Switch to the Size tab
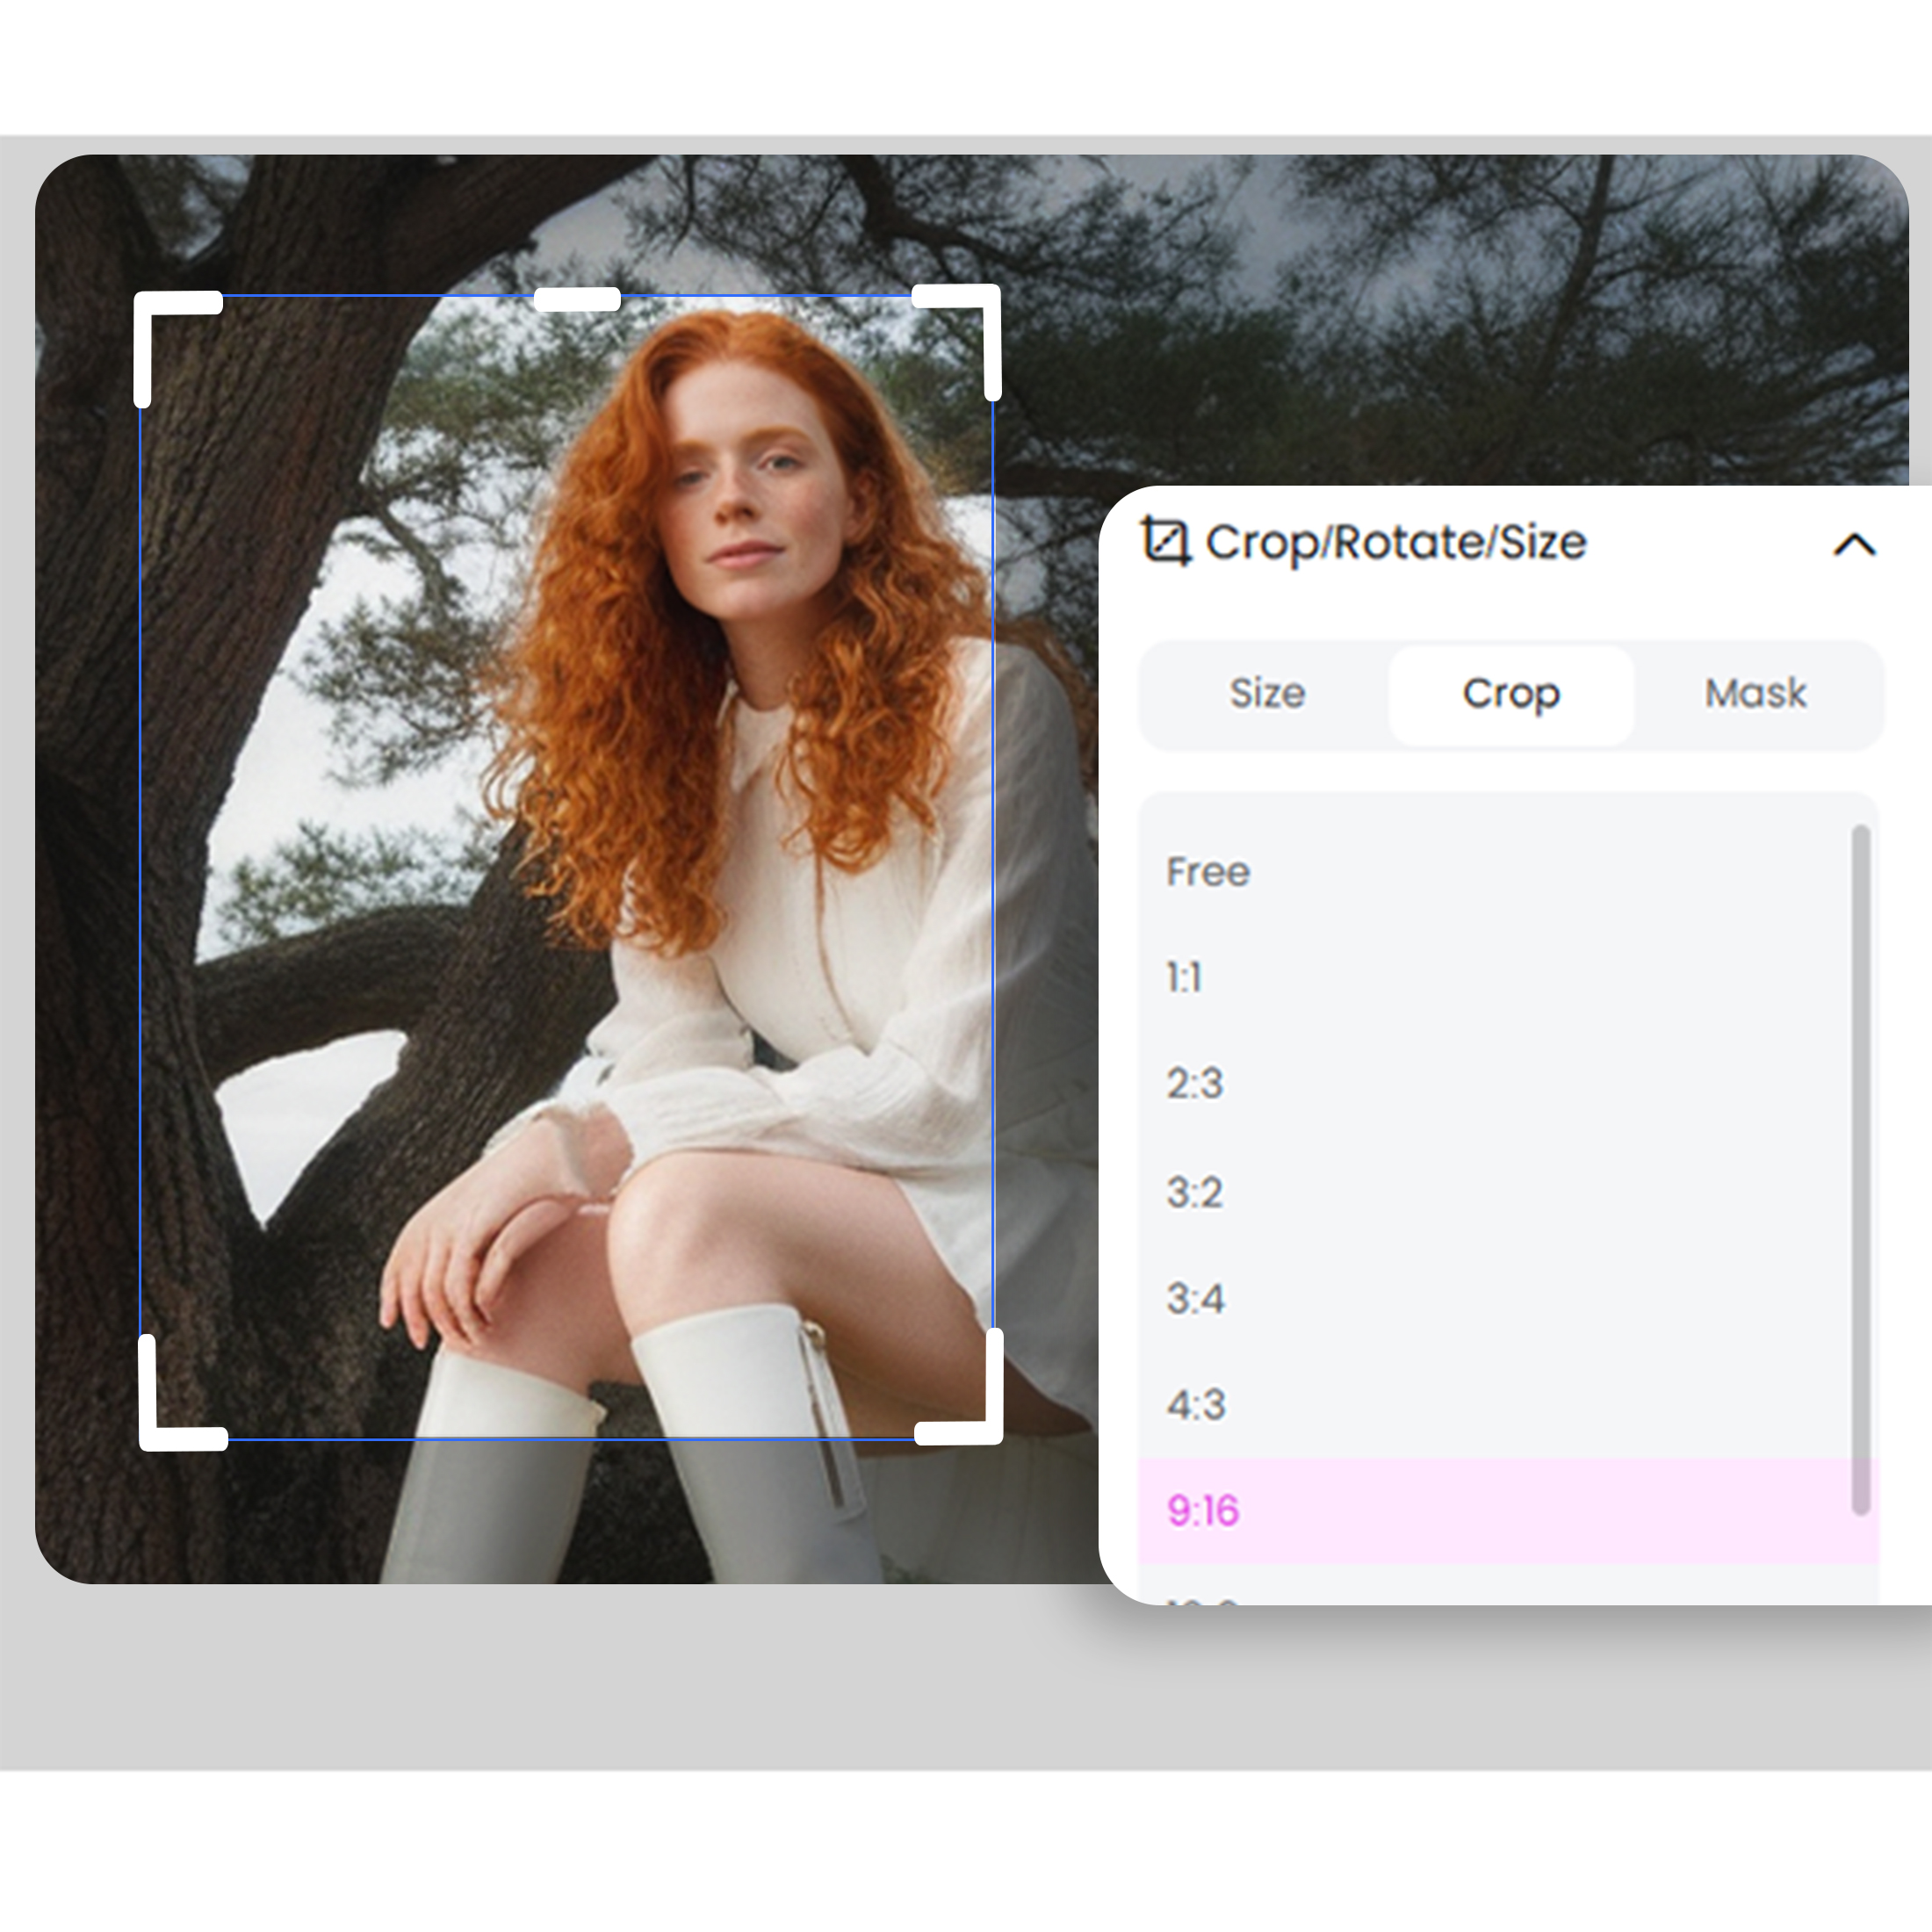Screen dimensions: 1932x1932 (x=1267, y=693)
